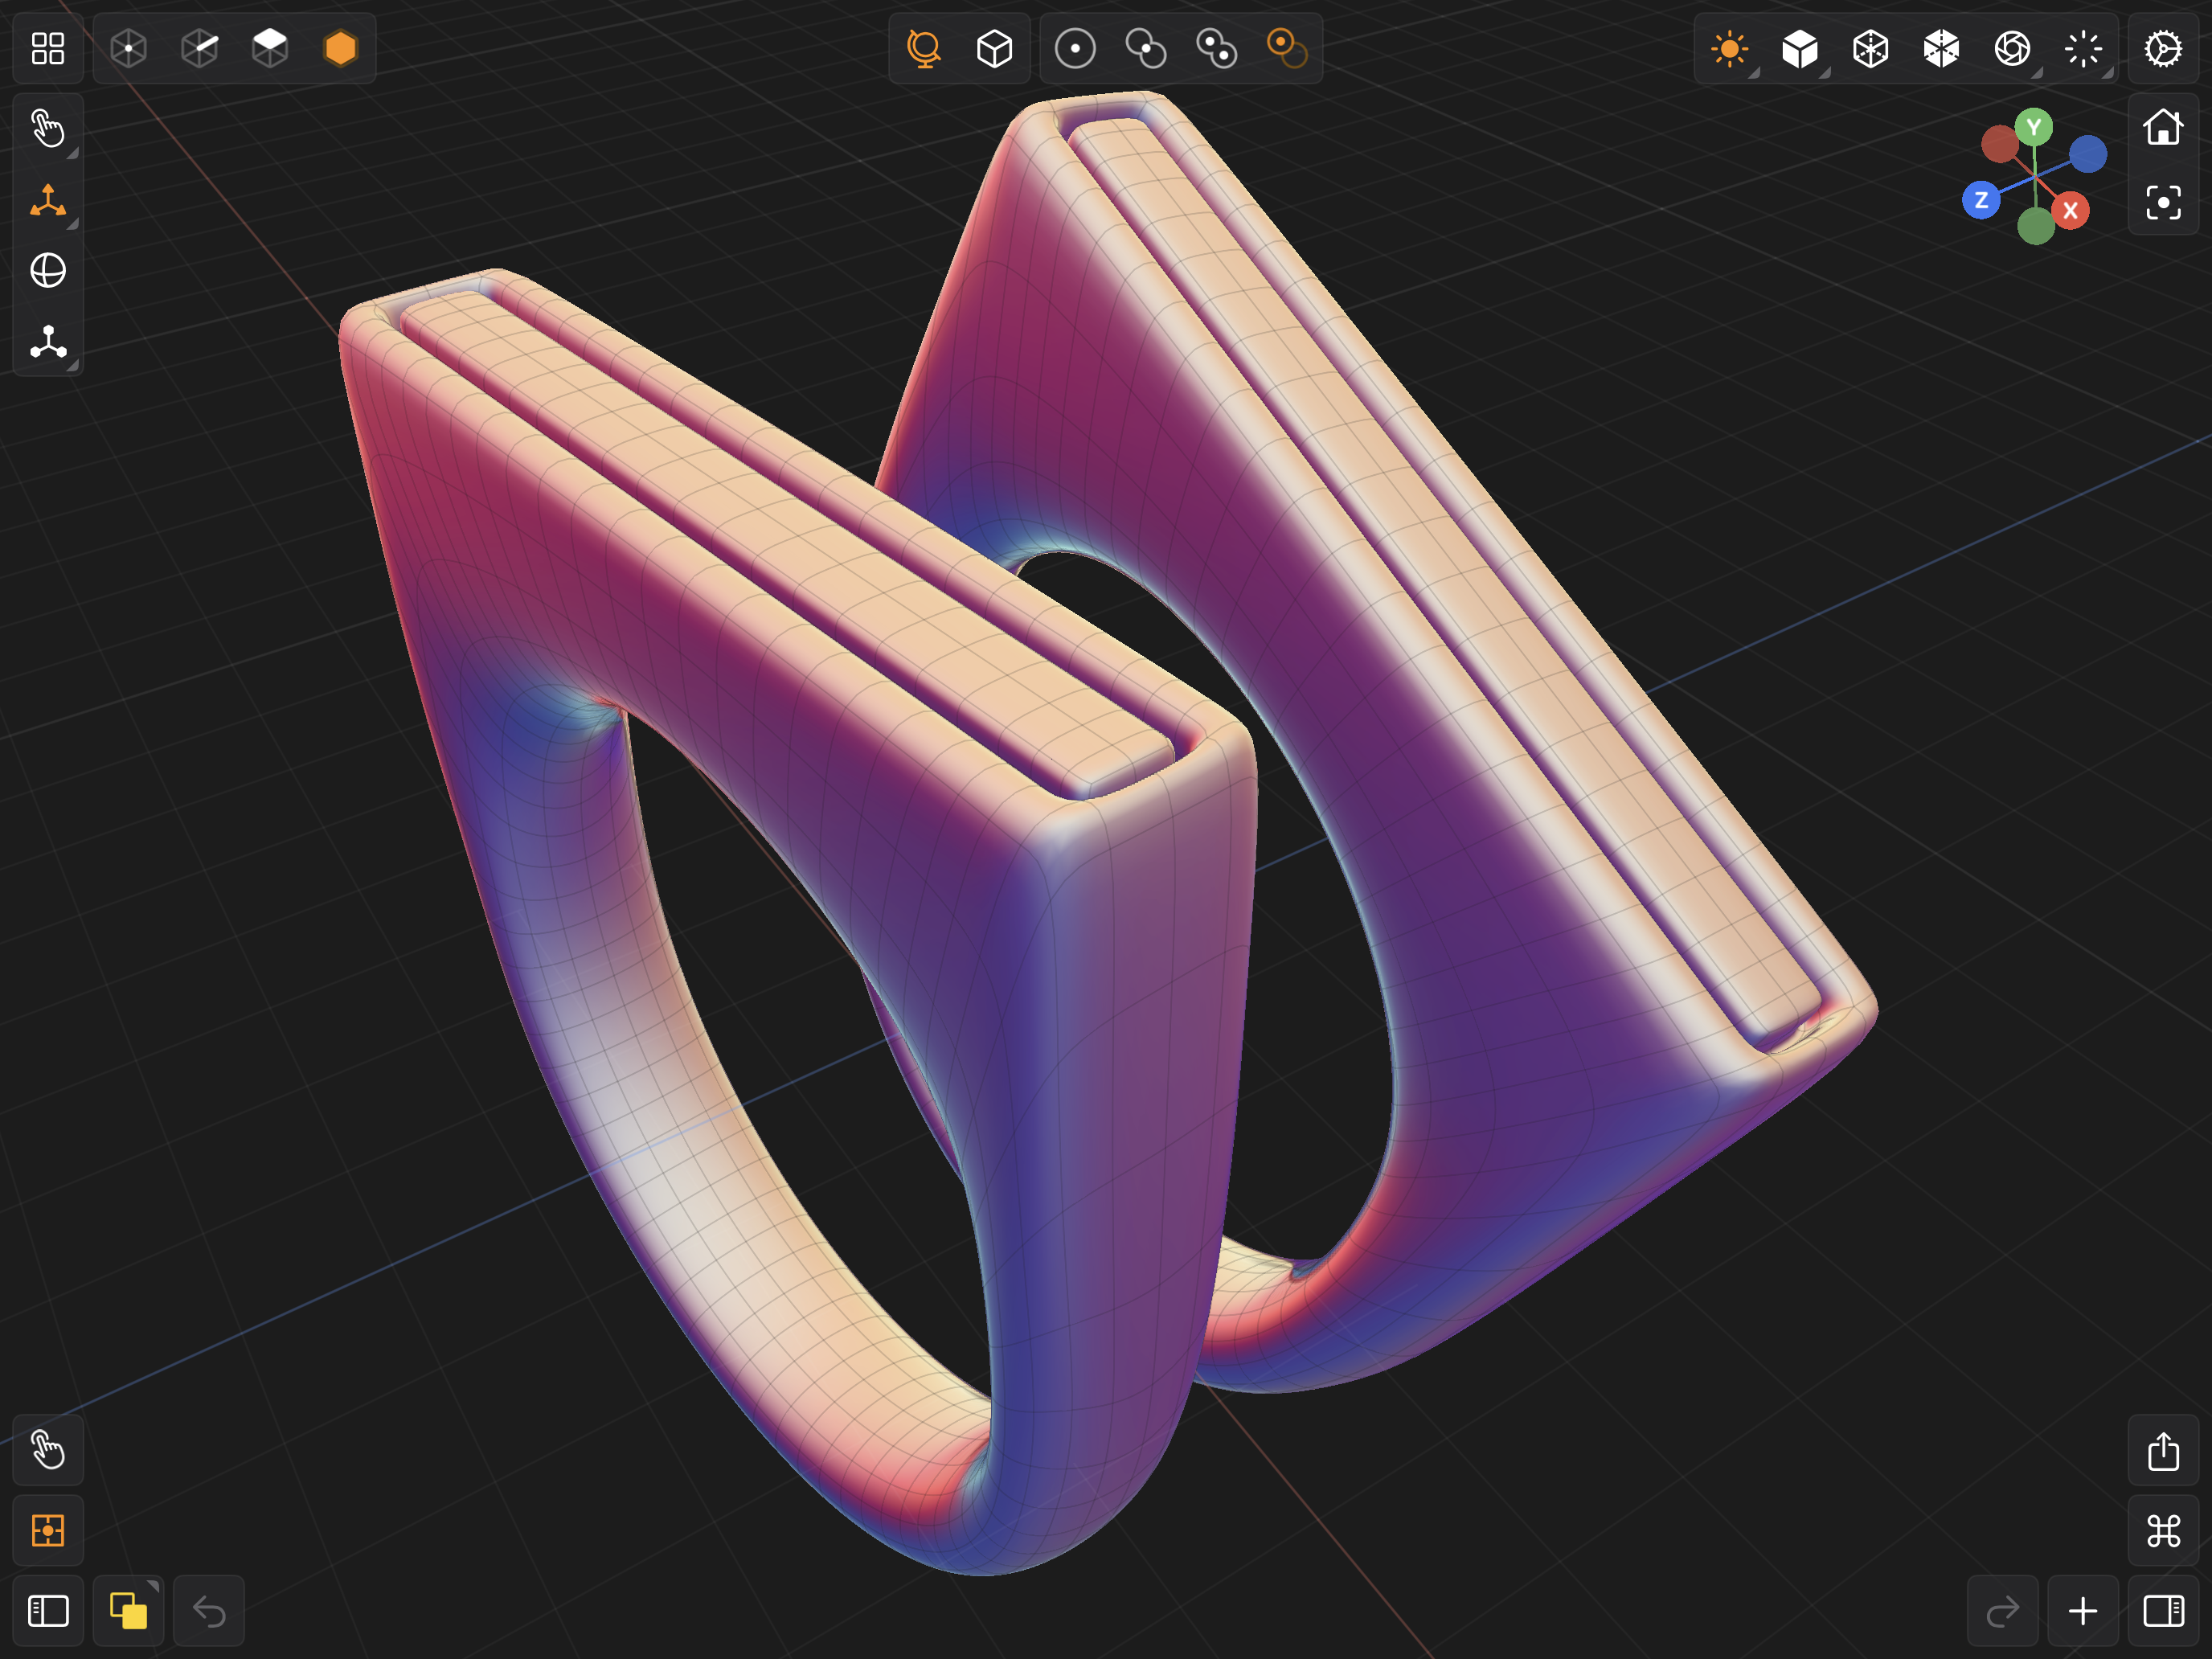This screenshot has height=1659, width=2212.
Task: Snap view to unlabeled green negative-Y axis dot
Action: point(2036,226)
